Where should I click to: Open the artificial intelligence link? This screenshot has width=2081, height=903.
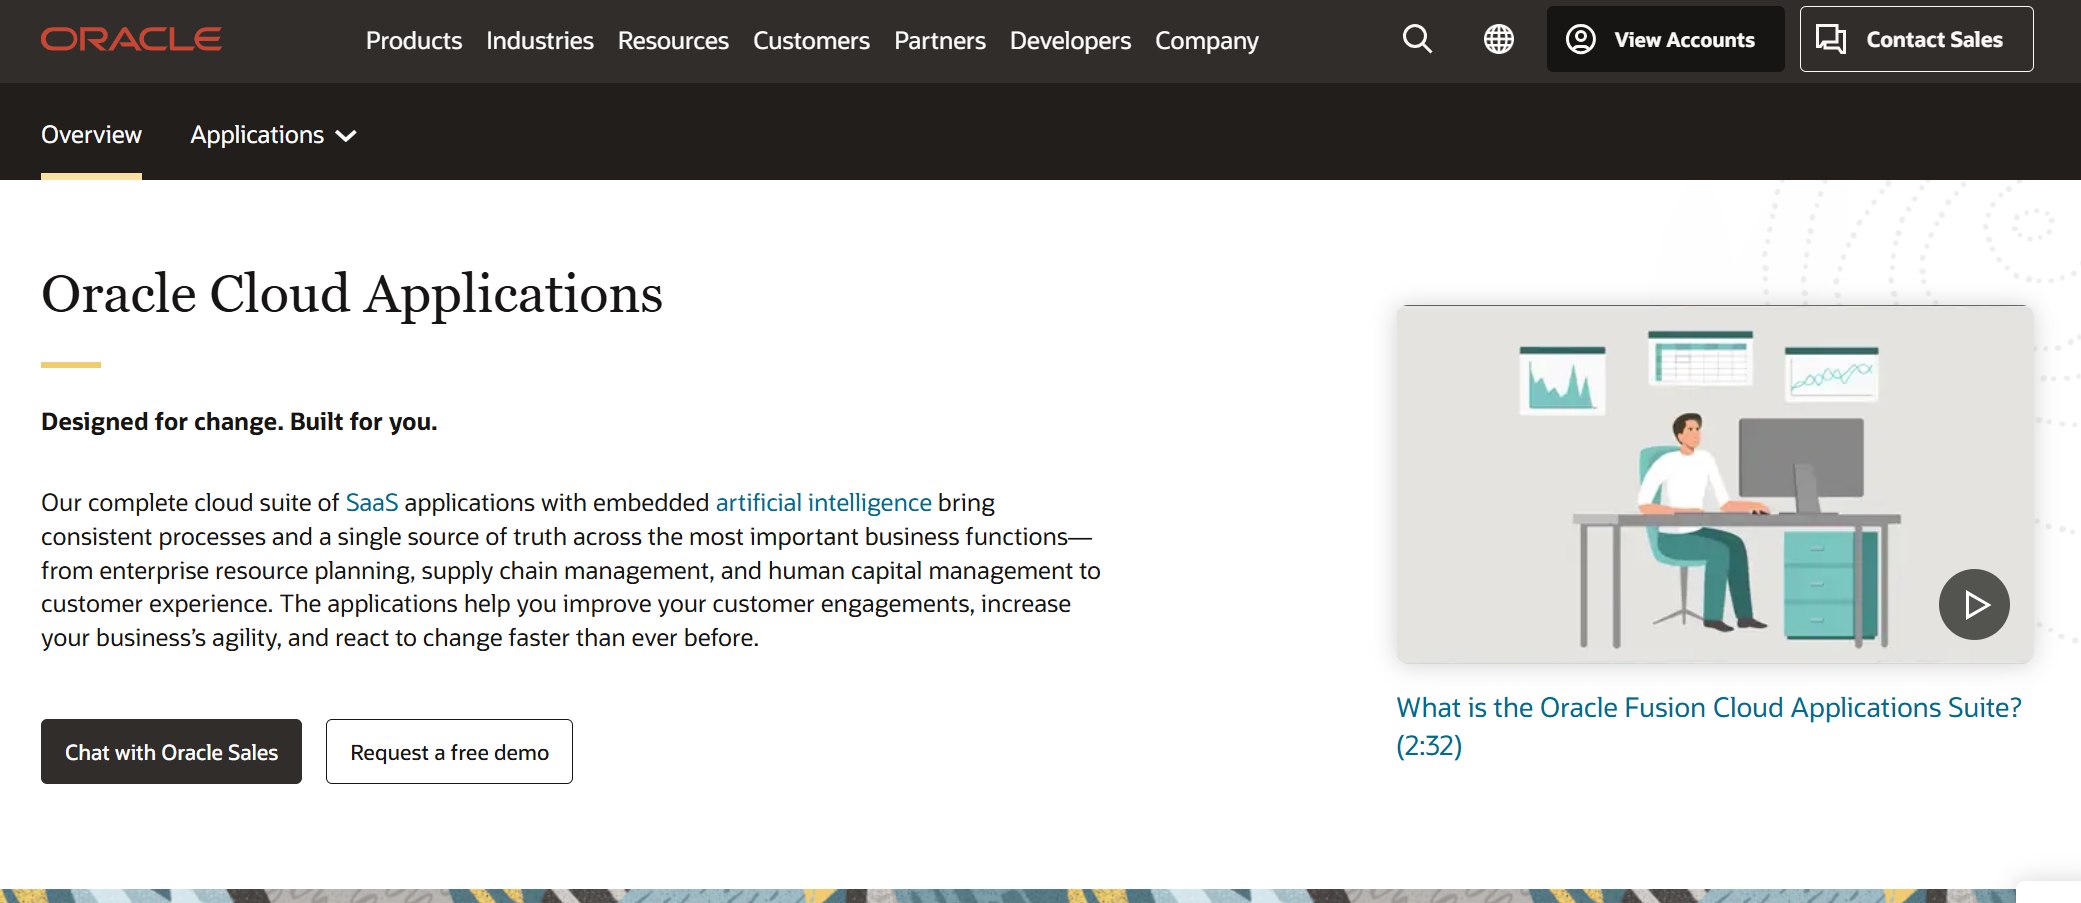pos(823,503)
